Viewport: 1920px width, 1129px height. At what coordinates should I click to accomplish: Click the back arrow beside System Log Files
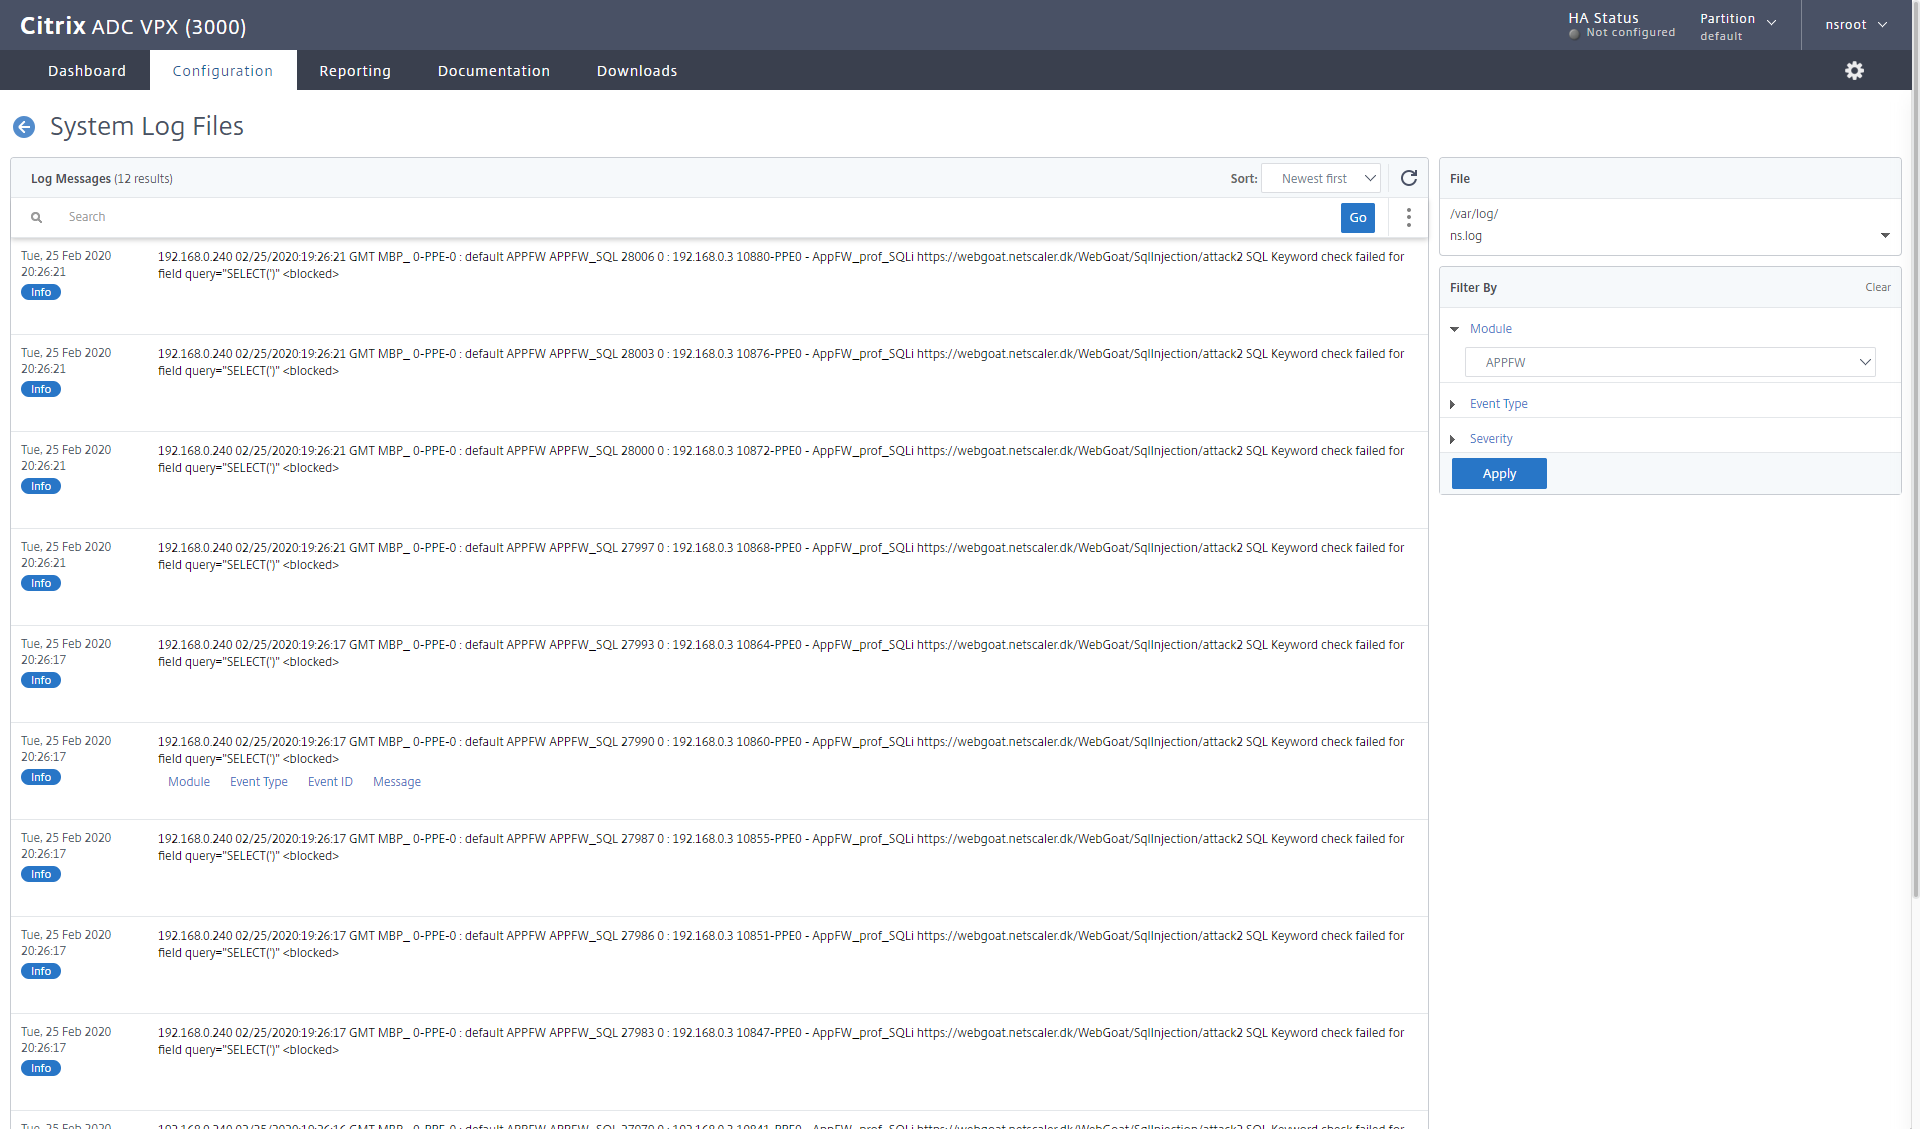coord(24,127)
